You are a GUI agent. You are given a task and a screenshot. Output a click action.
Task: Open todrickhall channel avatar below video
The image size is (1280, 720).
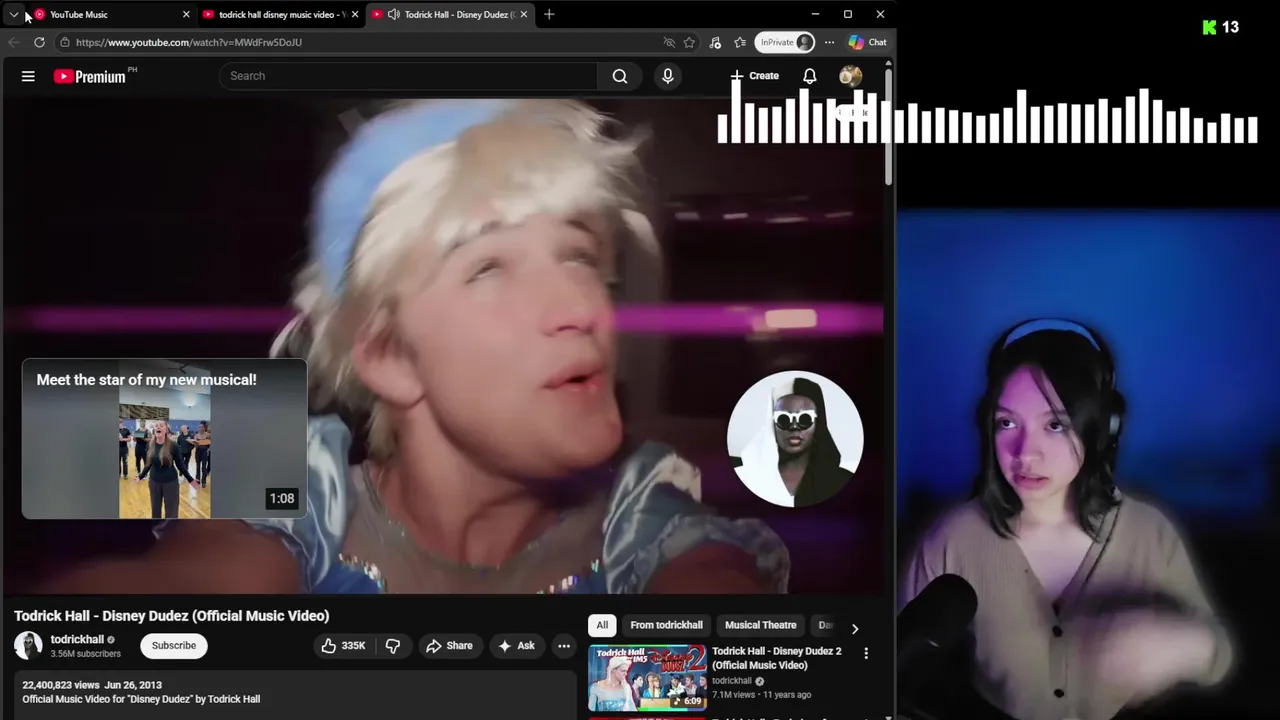(x=28, y=646)
